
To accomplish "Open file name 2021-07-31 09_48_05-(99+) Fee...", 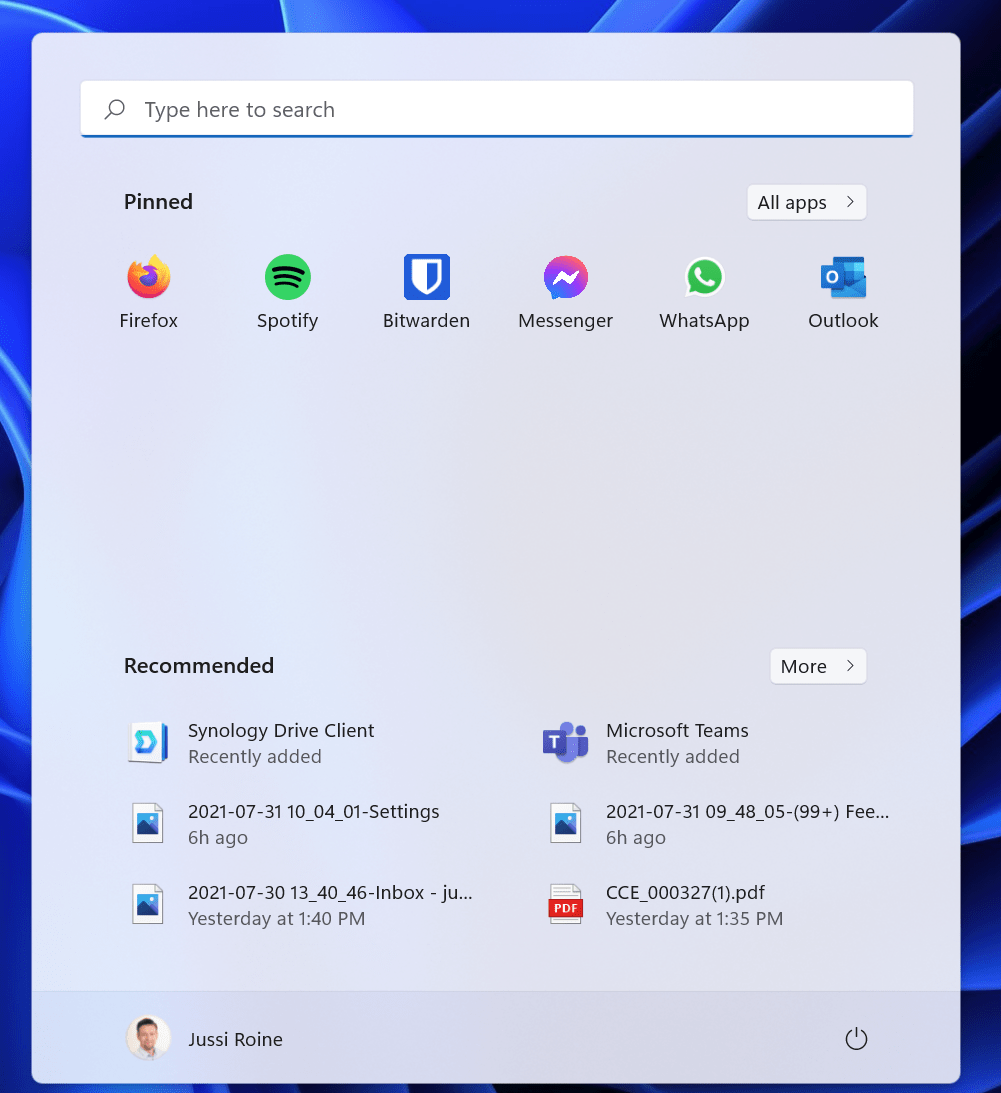I will click(x=747, y=811).
